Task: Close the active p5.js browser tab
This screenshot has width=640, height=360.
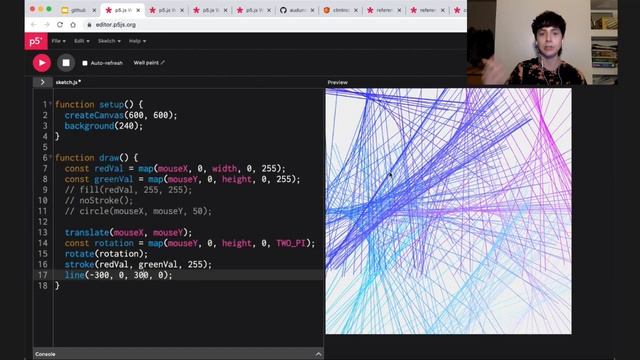Action: 138,10
